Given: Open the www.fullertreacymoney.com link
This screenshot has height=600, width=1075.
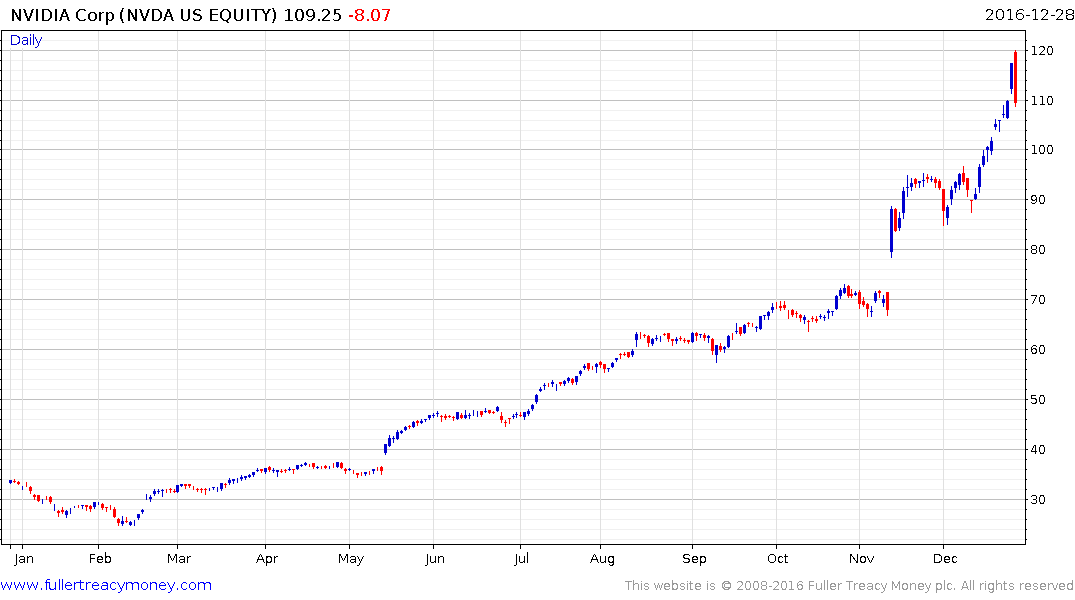Looking at the screenshot, I should [x=106, y=585].
